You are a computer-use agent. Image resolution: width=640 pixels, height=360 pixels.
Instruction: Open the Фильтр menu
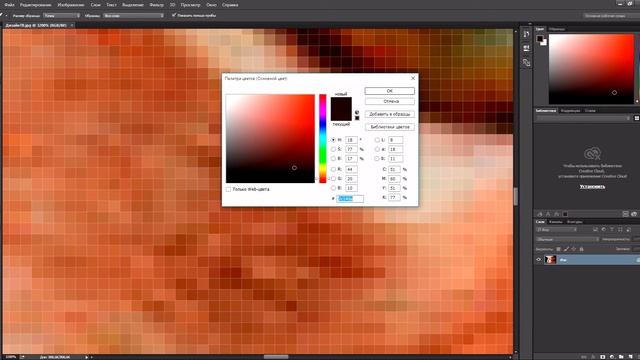156,5
